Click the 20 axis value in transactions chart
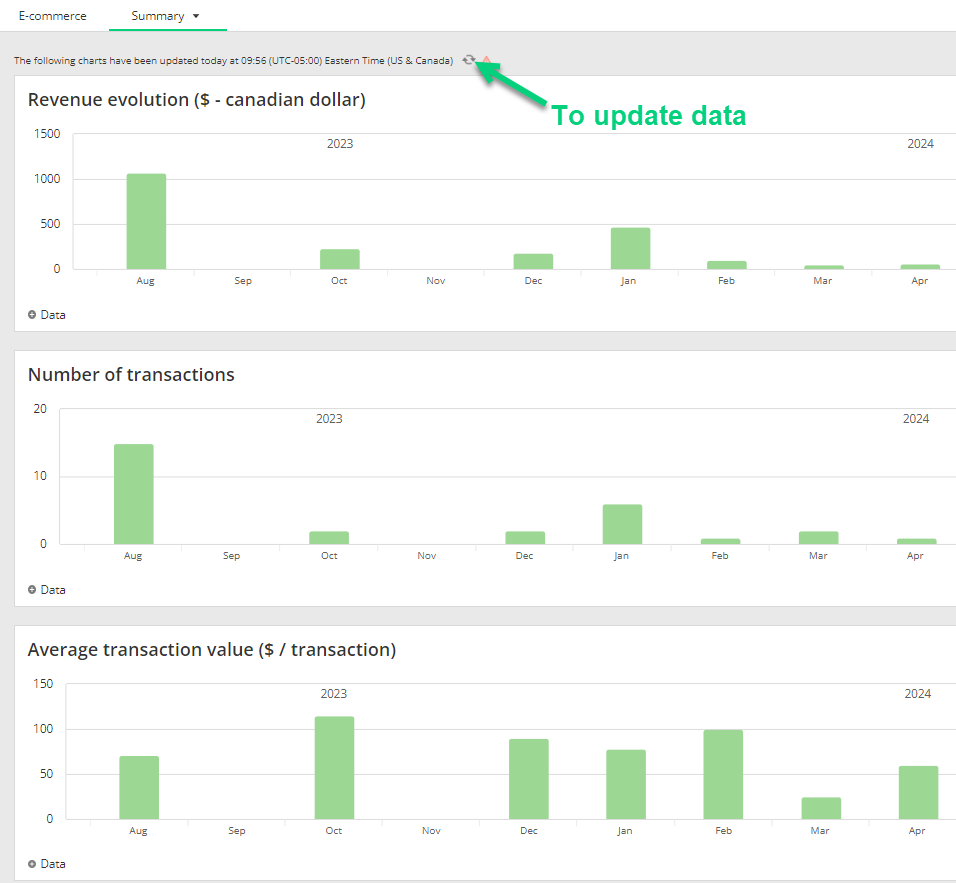This screenshot has height=883, width=956. point(40,409)
